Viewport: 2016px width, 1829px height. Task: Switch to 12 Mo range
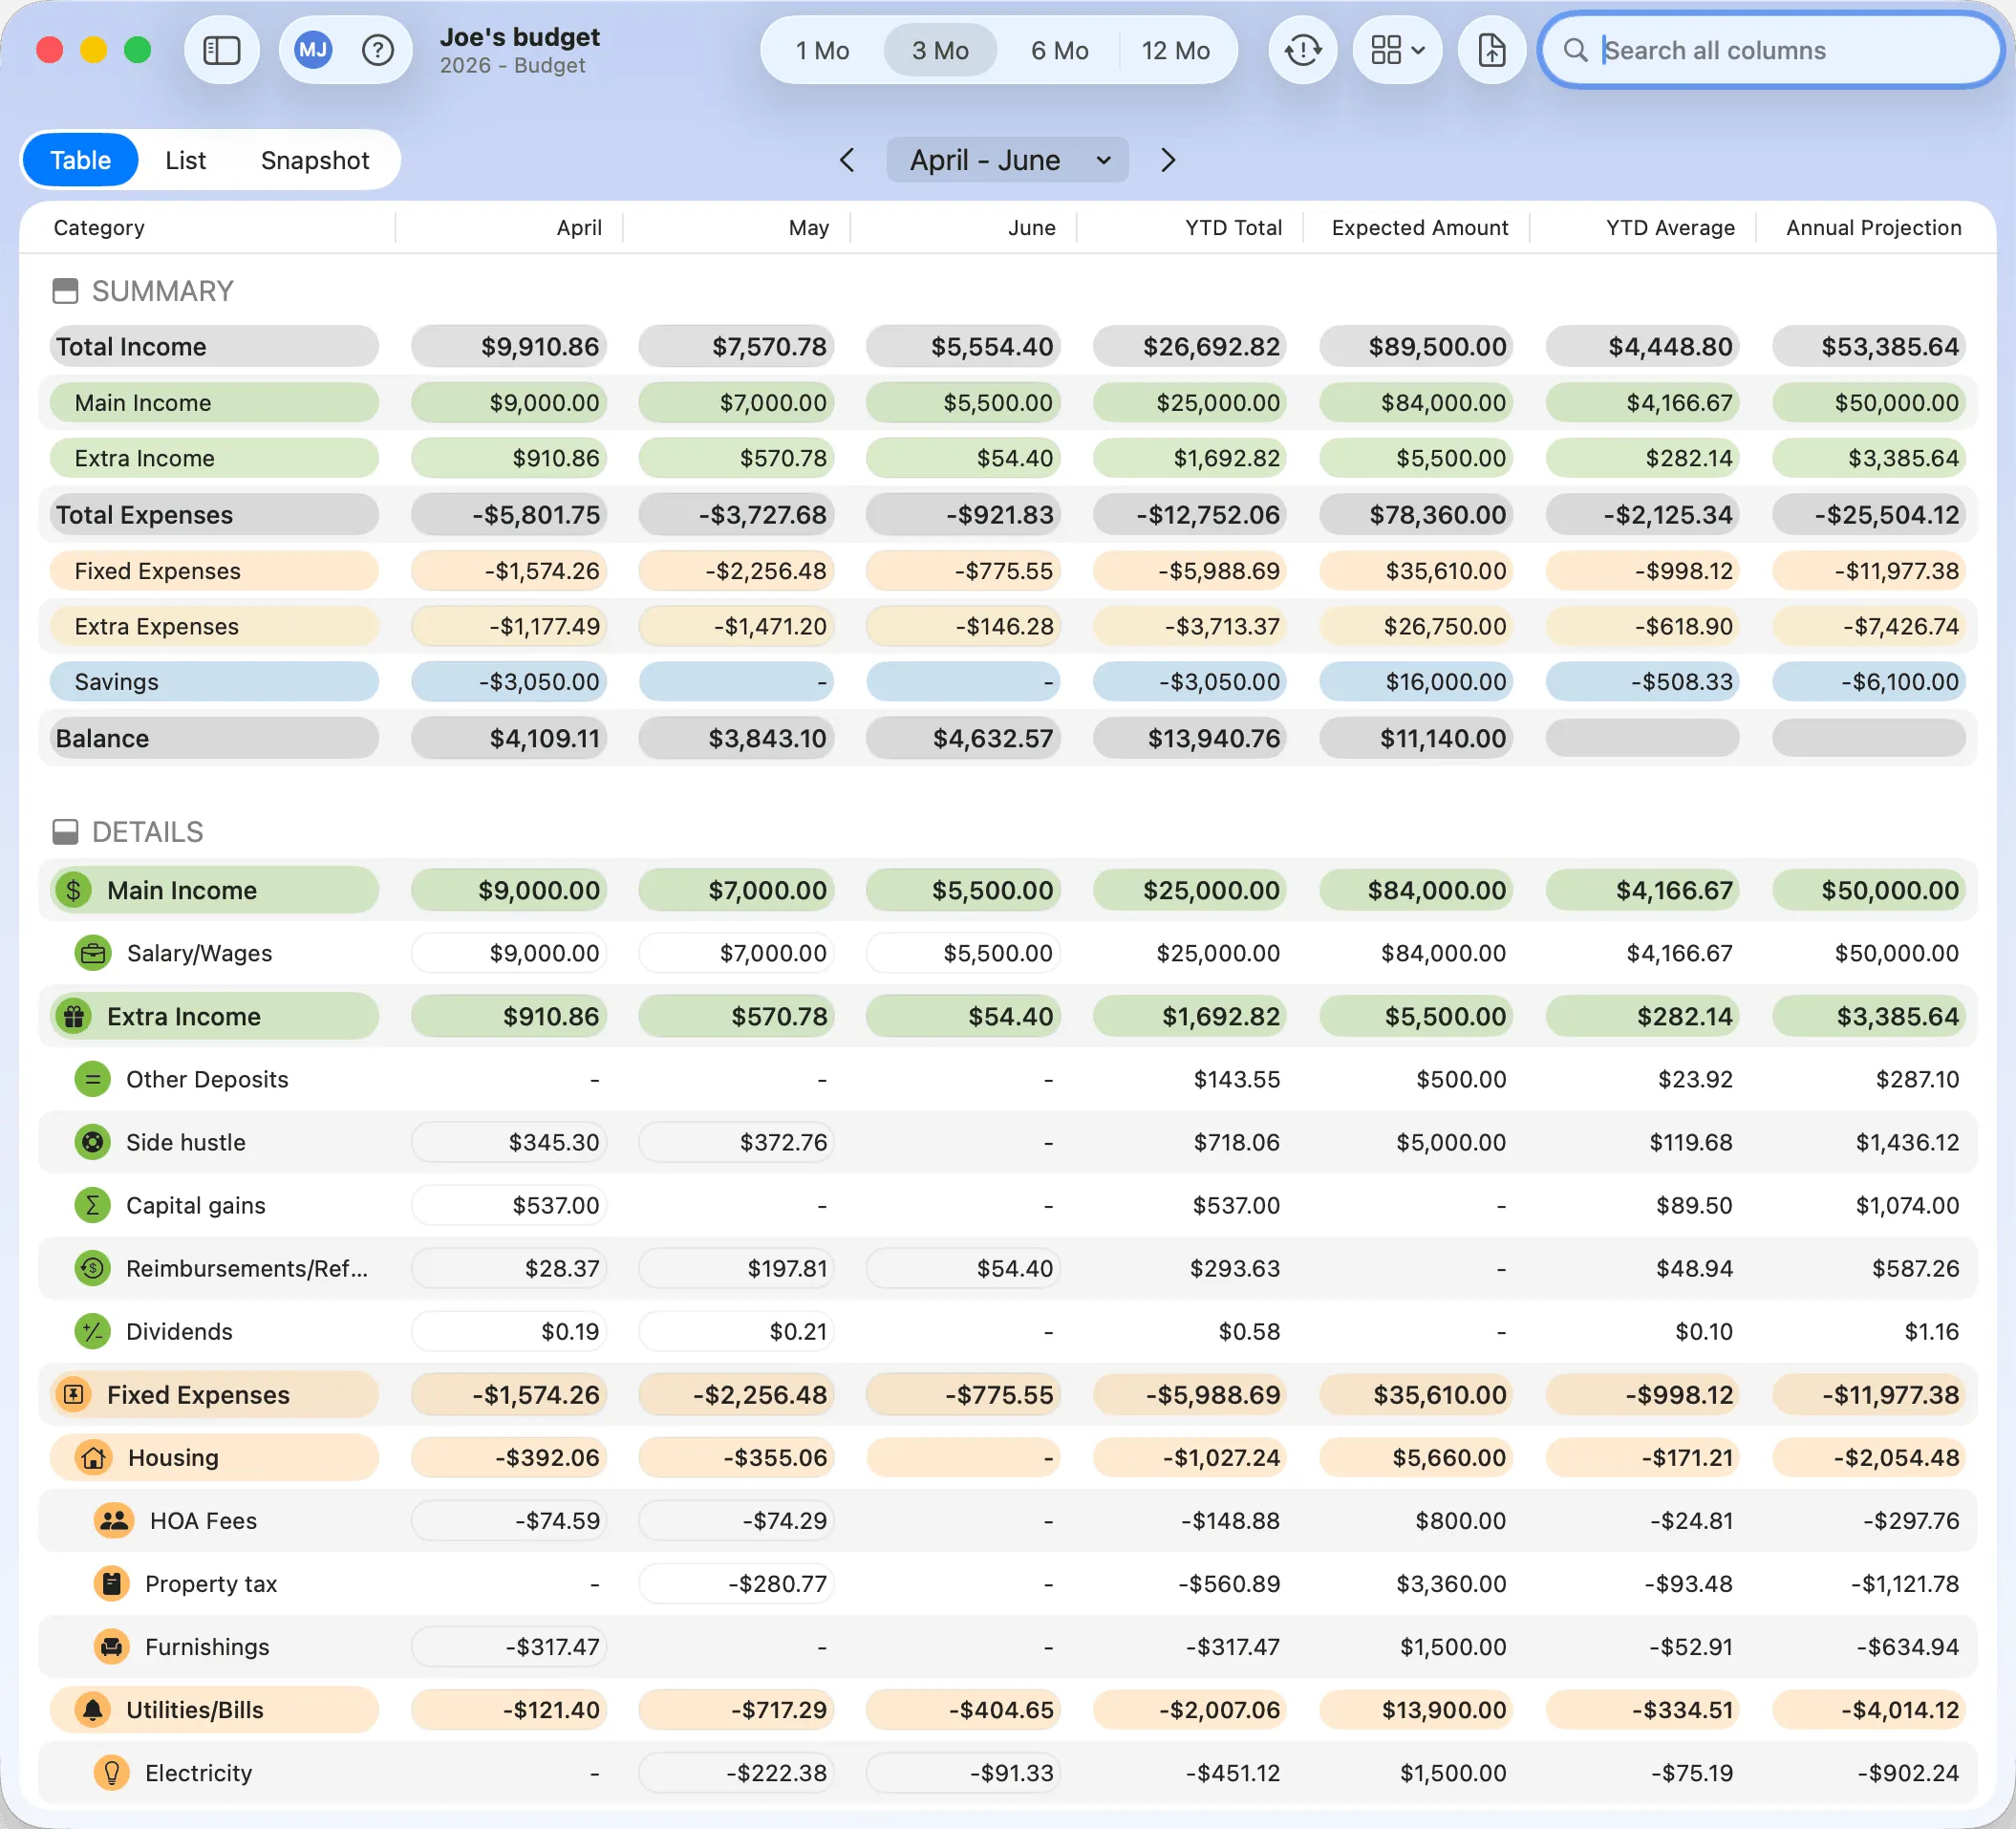click(1176, 50)
